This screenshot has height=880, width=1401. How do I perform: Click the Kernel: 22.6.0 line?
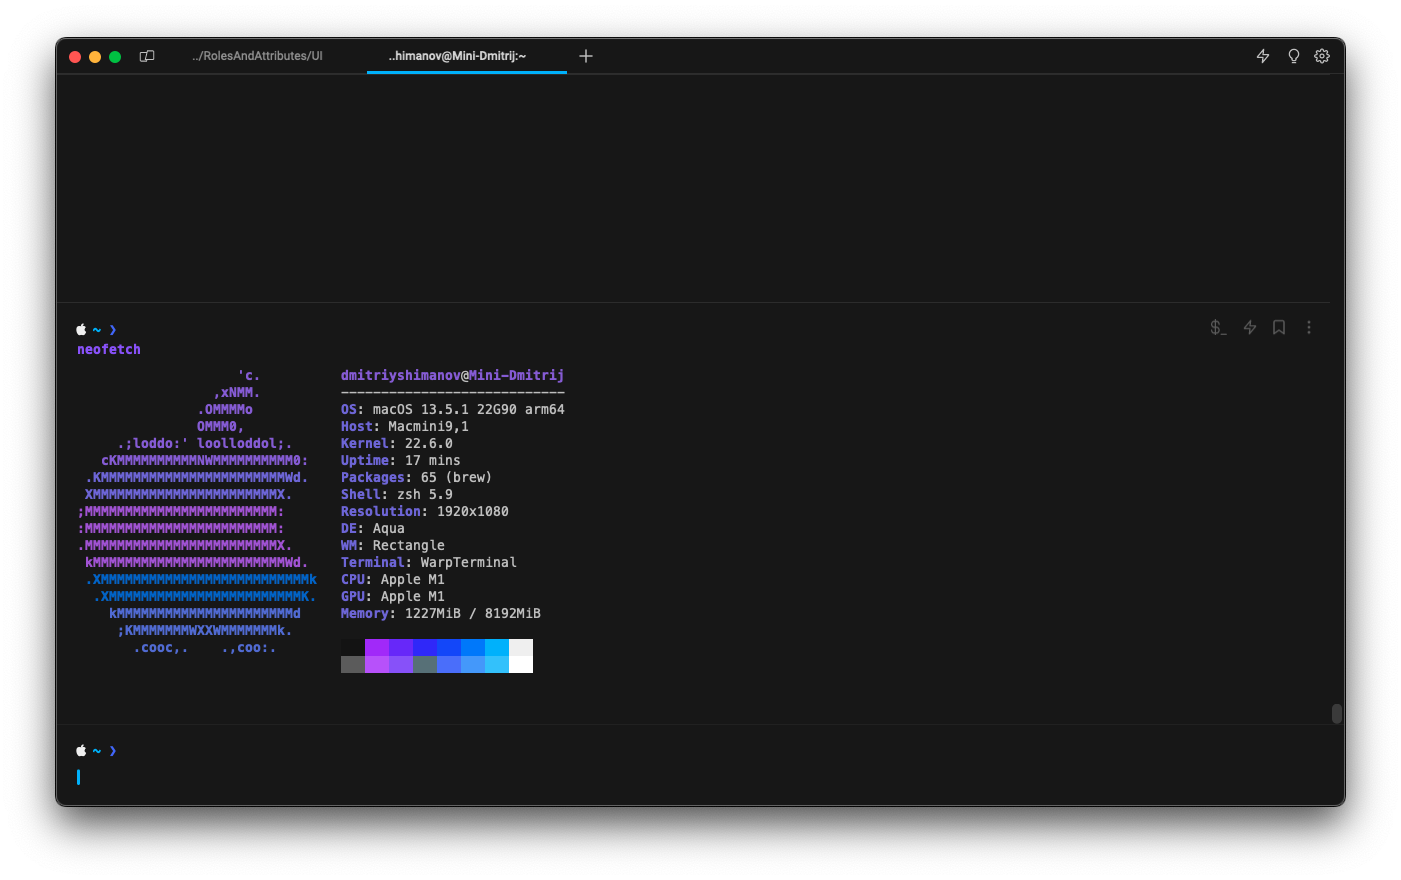(397, 443)
